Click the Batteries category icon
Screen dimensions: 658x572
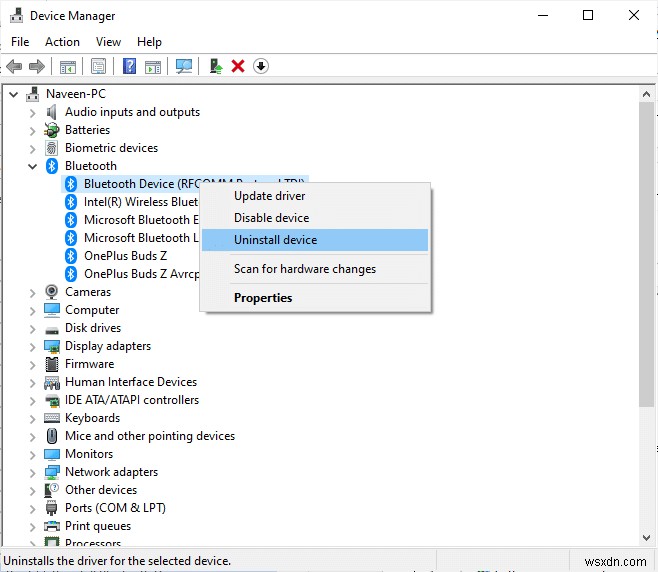pyautogui.click(x=52, y=130)
